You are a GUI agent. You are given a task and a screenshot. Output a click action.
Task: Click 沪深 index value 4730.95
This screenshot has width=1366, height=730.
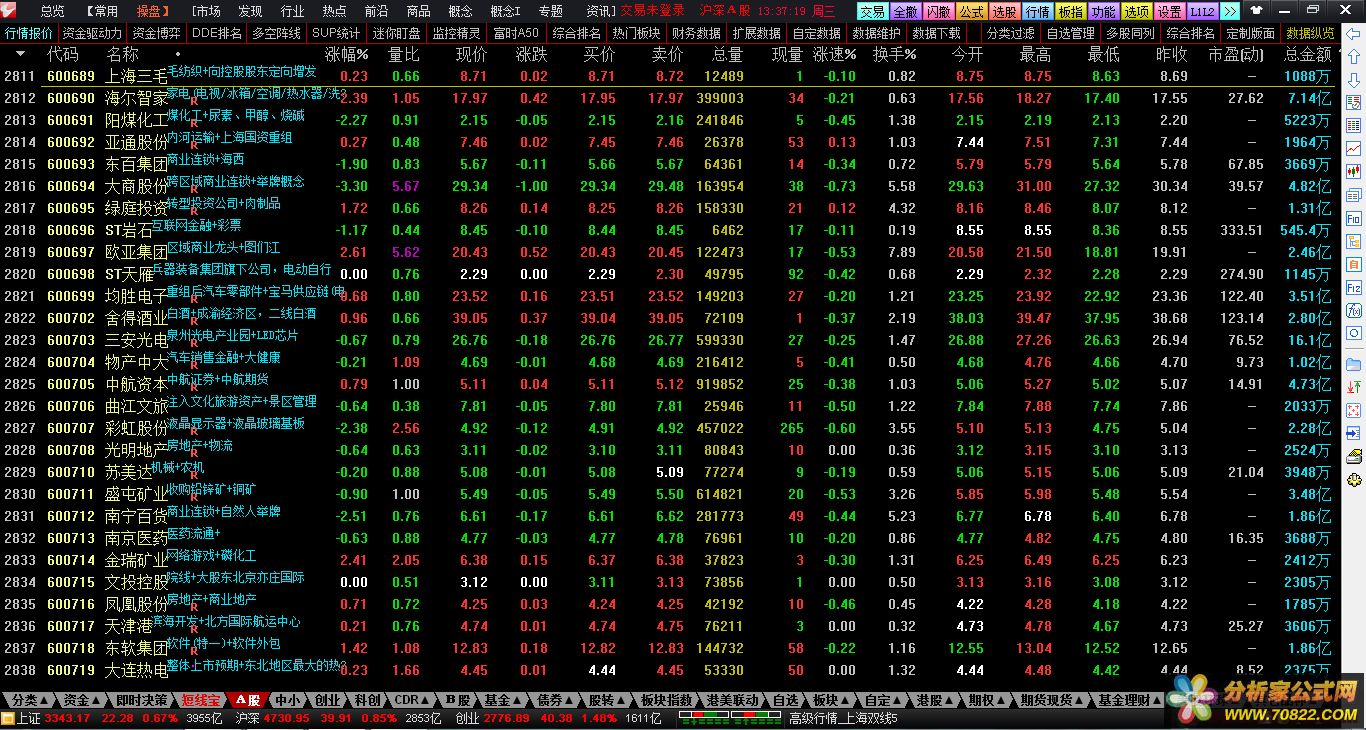click(286, 718)
